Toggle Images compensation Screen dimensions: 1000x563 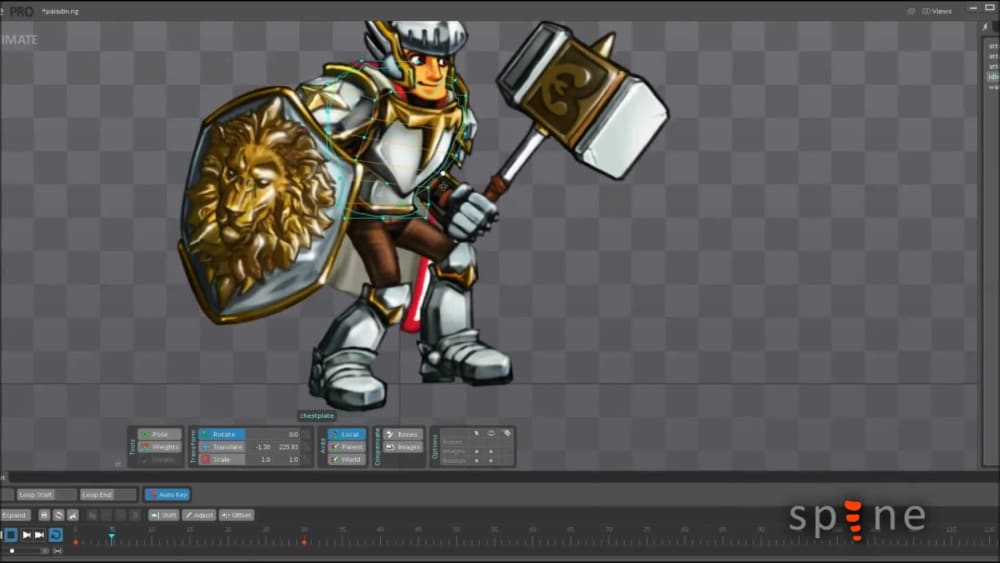[403, 447]
